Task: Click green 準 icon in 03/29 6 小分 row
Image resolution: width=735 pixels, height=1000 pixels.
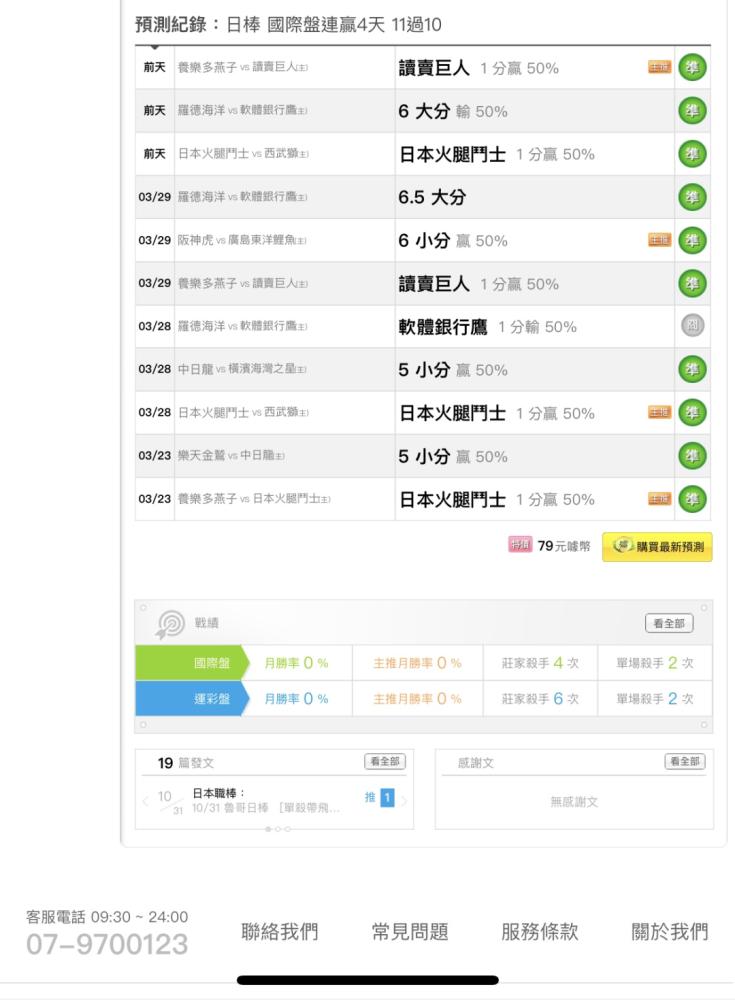Action: 692,240
